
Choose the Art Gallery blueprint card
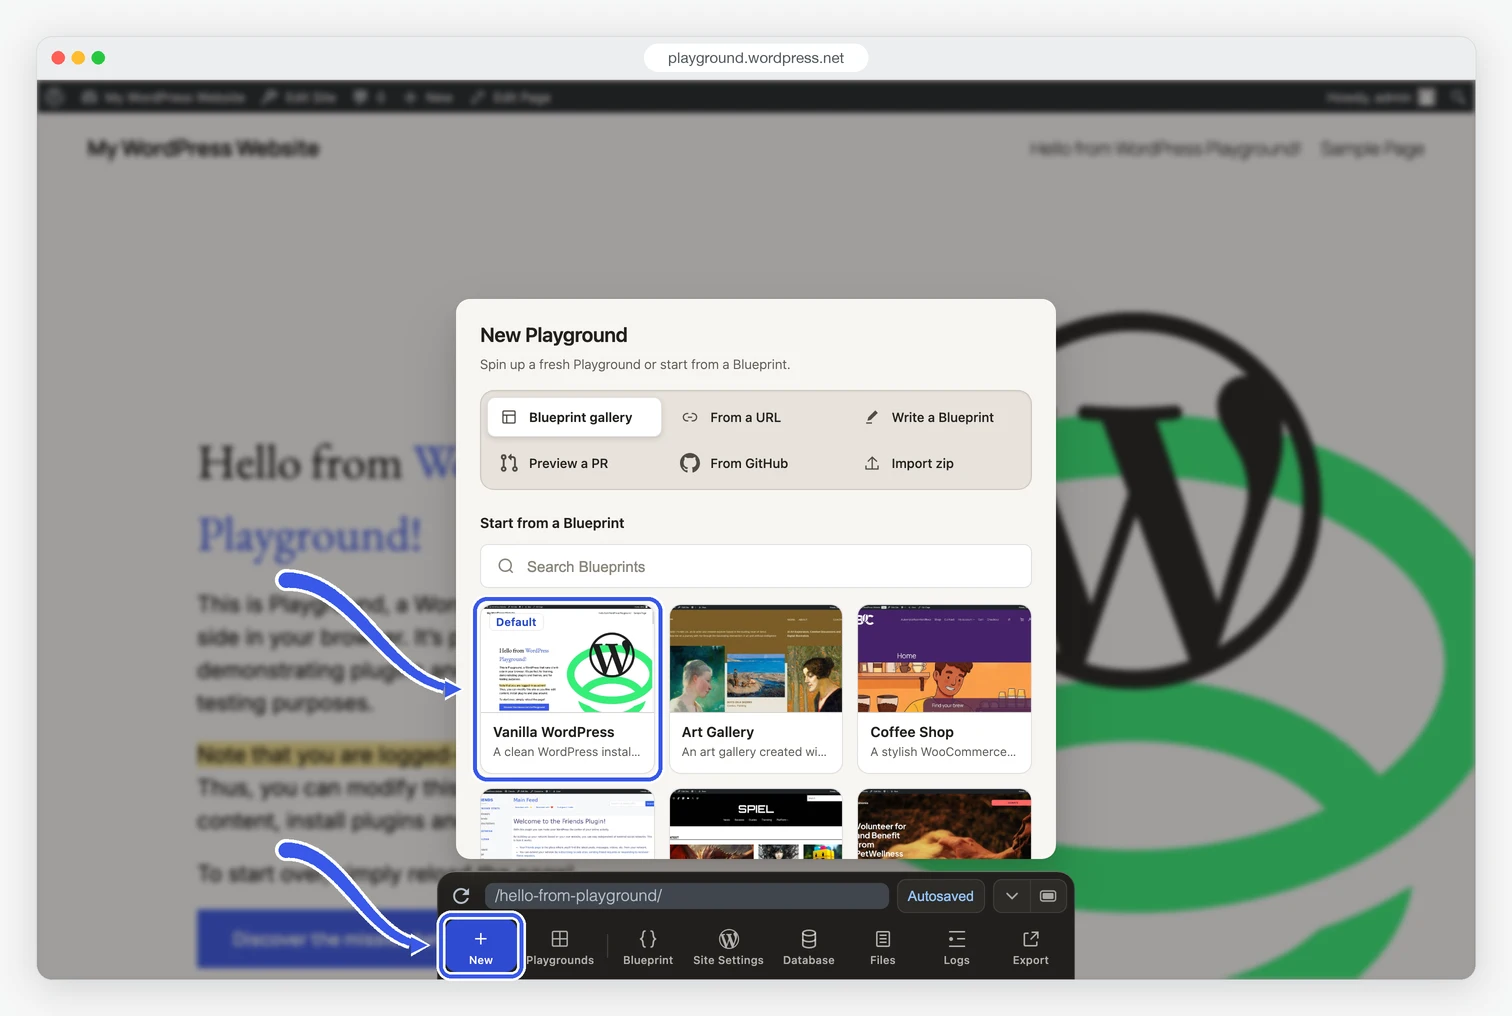756,689
